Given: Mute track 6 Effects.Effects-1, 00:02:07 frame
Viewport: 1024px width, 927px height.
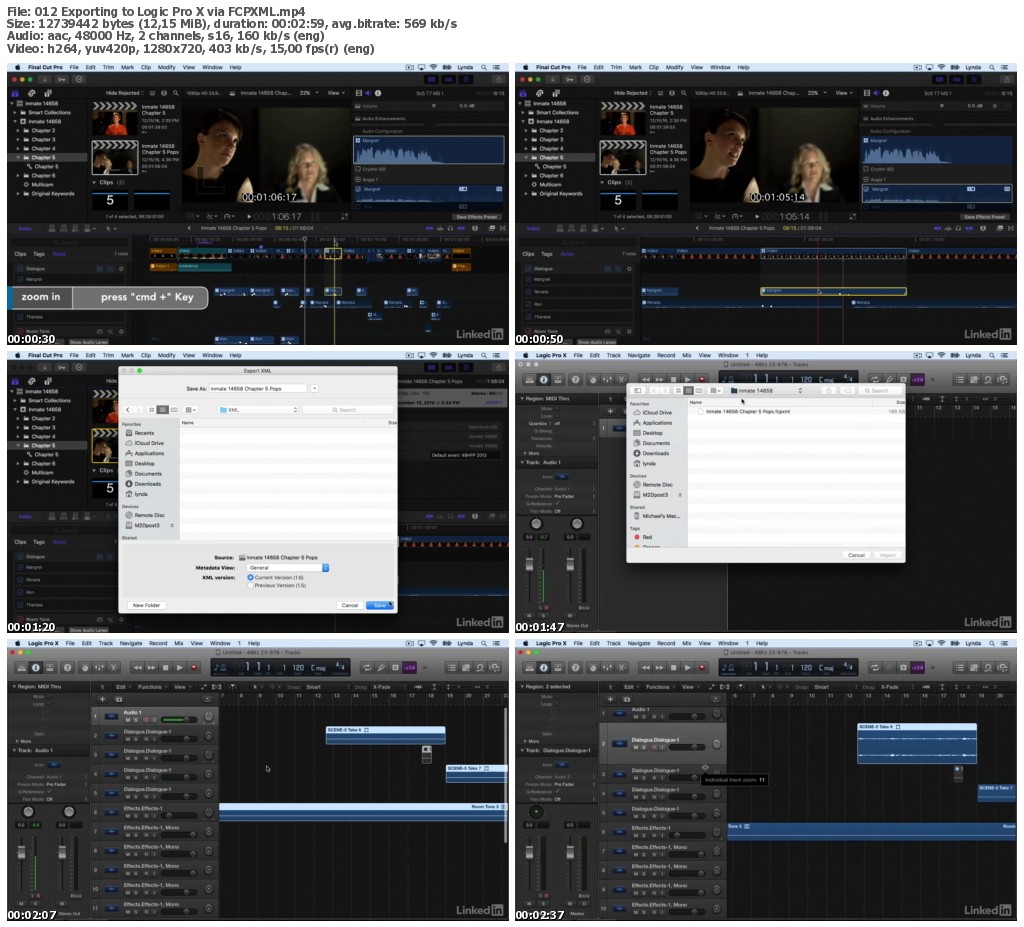Looking at the screenshot, I should point(127,816).
